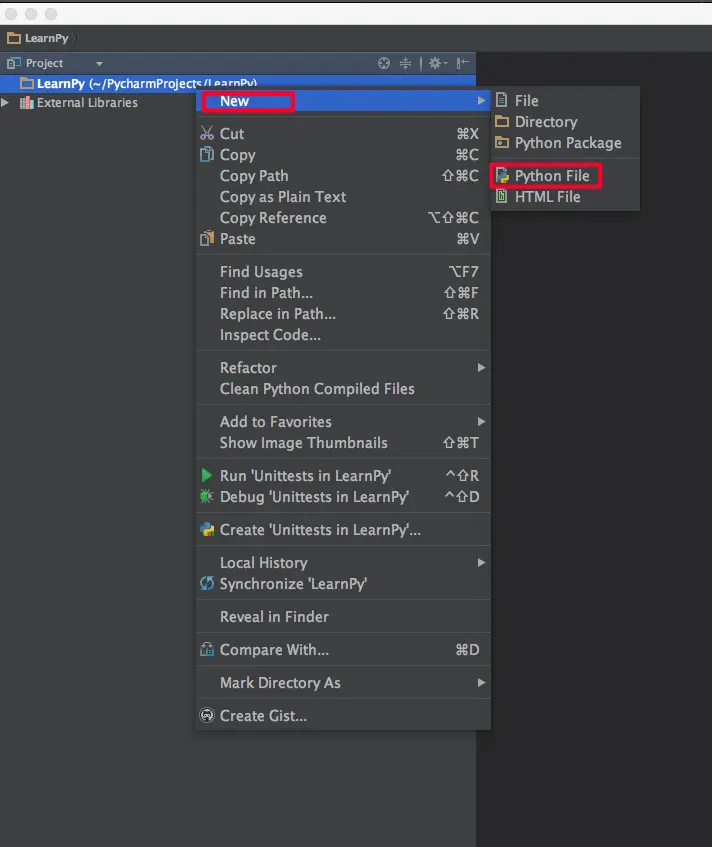Screen dimensions: 712x847
Task: Open the New menu entry
Action: tap(343, 101)
